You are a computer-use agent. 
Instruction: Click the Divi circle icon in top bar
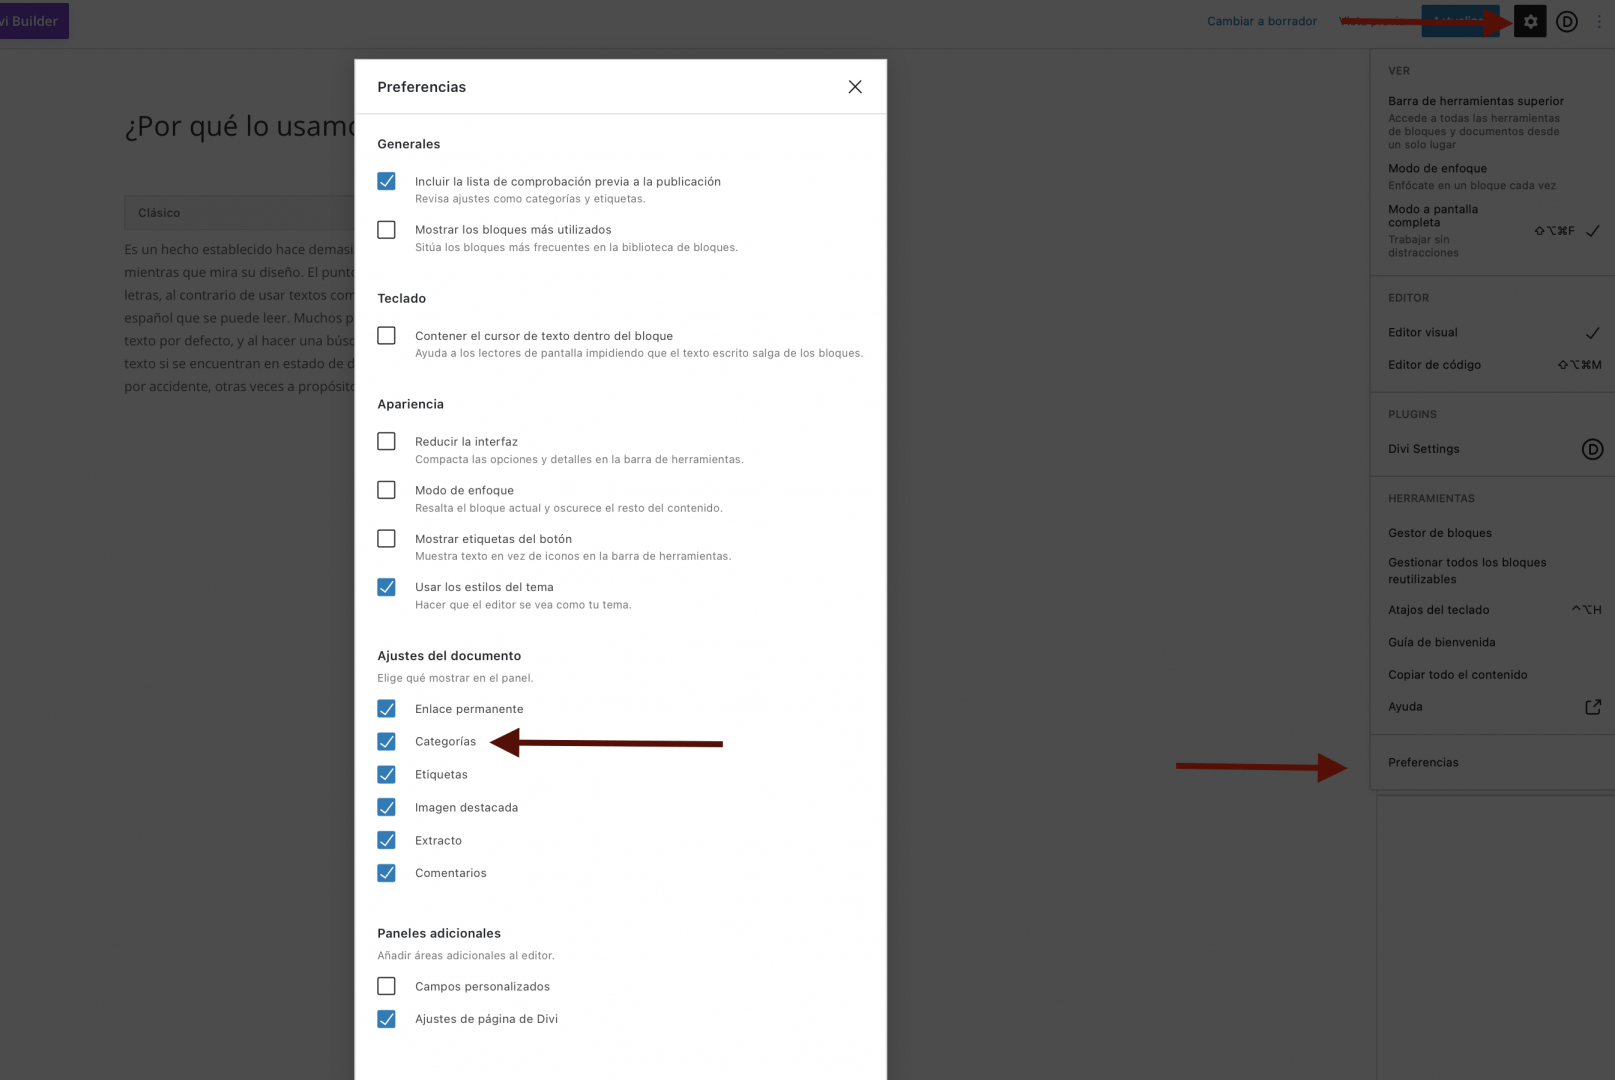[x=1567, y=21]
